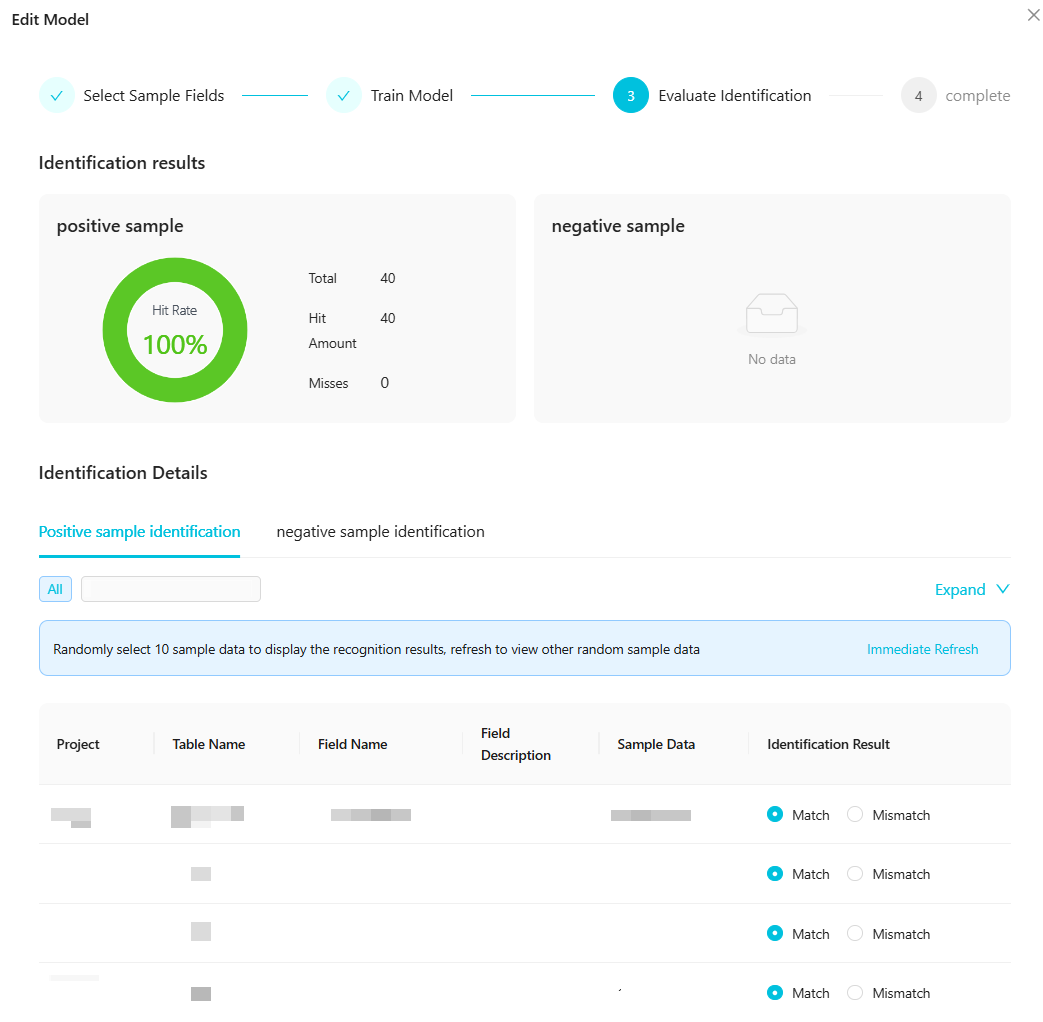
Task: Click Immediate Refresh link
Action: click(x=922, y=649)
